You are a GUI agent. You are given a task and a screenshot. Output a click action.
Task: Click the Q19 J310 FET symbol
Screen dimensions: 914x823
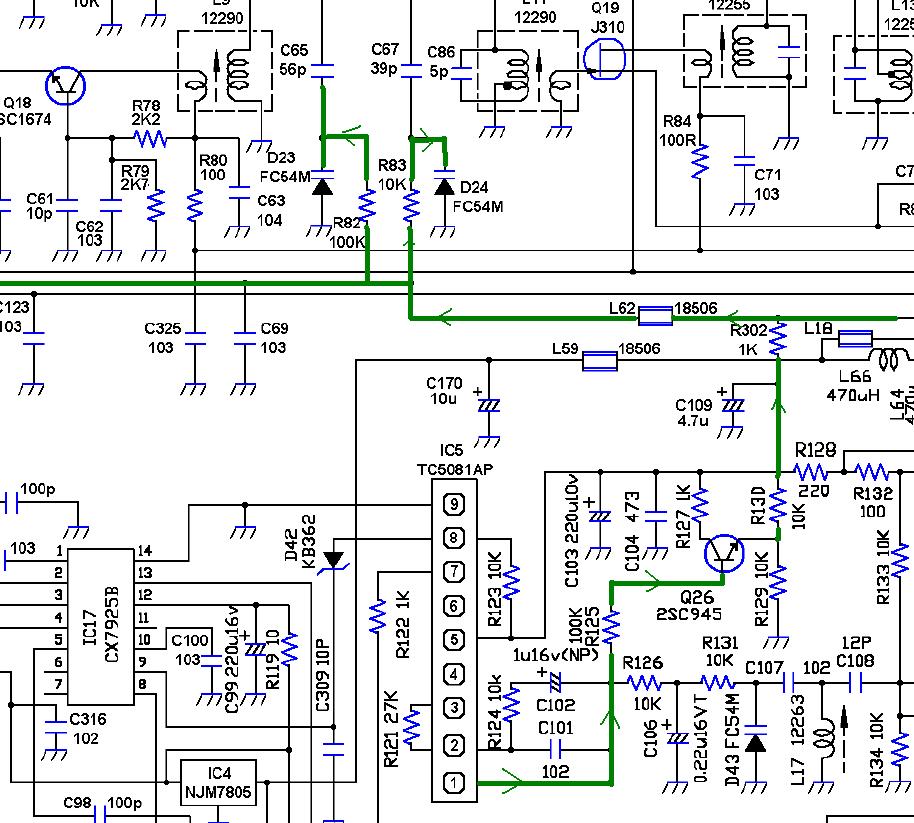(604, 58)
